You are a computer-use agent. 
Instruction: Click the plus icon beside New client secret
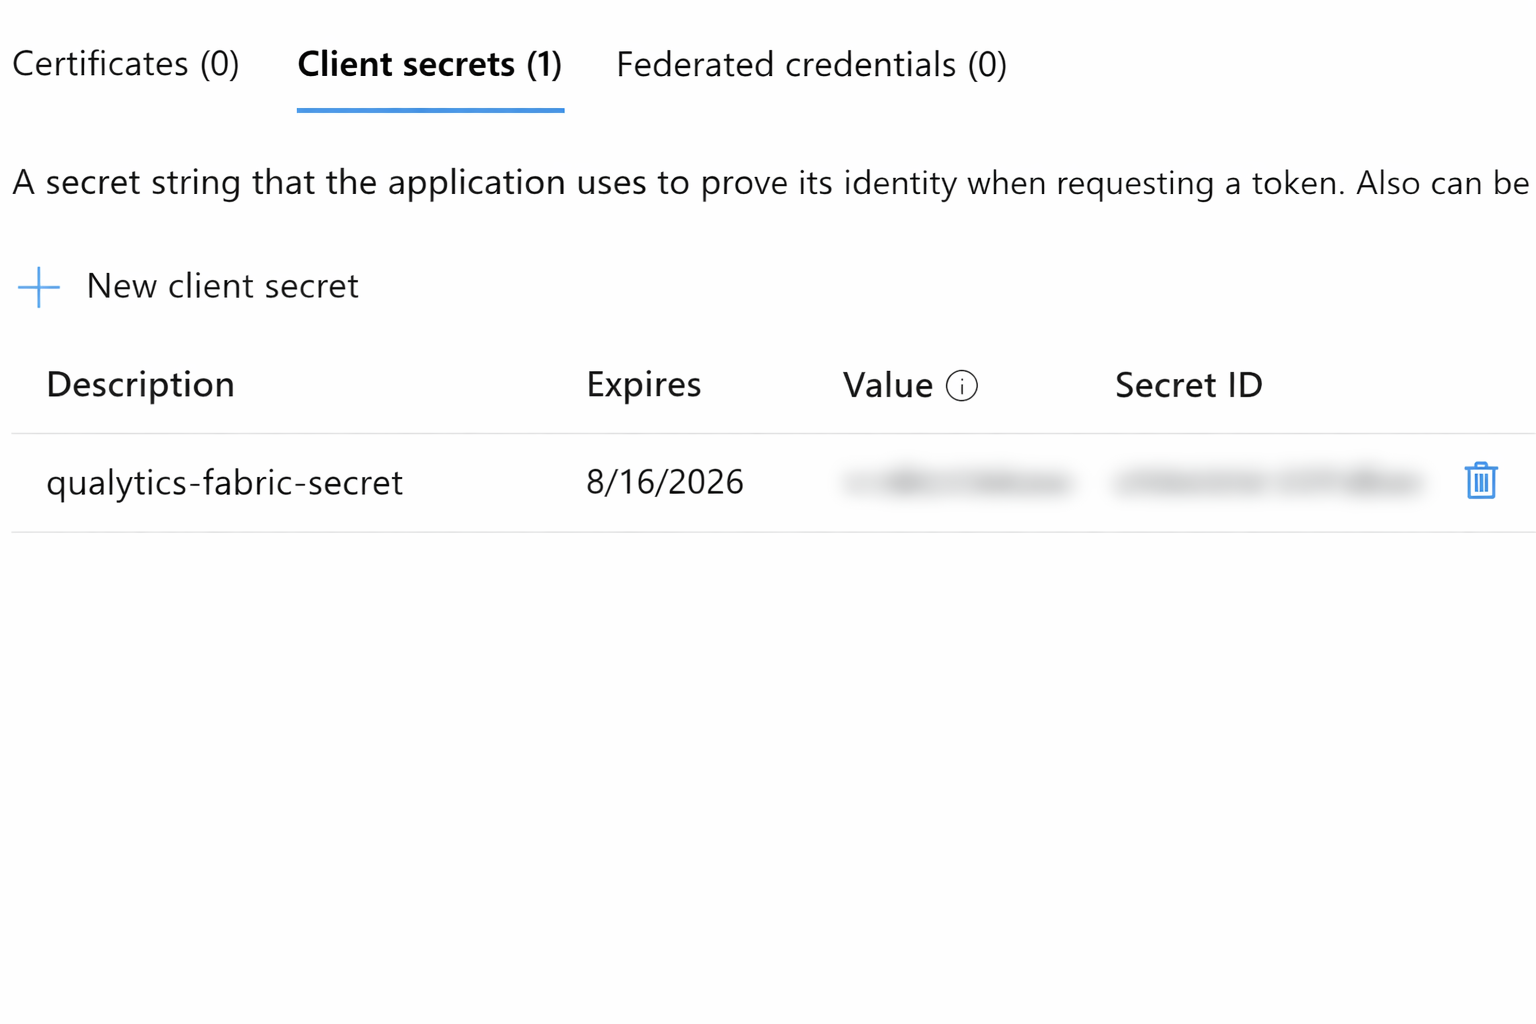point(38,287)
